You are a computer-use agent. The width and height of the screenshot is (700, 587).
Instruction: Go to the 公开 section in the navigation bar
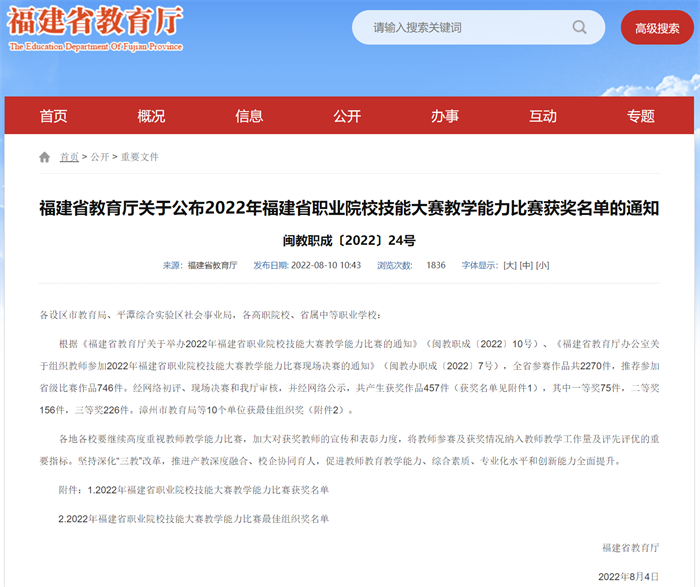(x=347, y=116)
